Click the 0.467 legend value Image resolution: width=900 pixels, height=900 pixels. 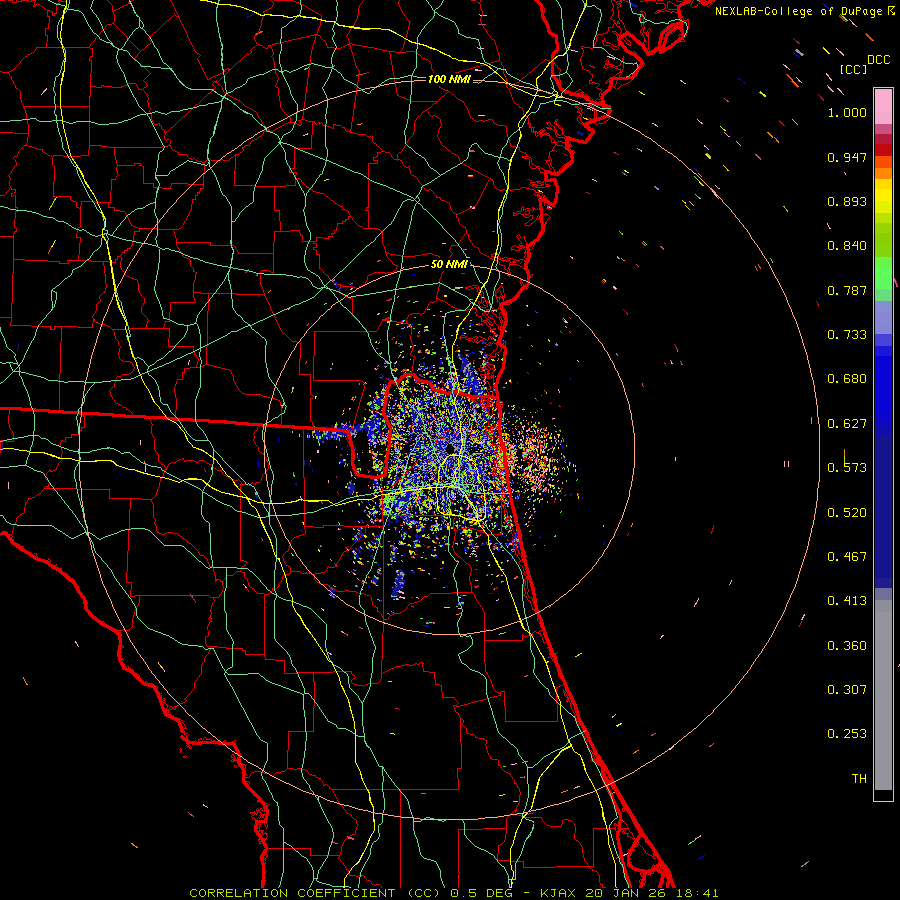[x=847, y=557]
